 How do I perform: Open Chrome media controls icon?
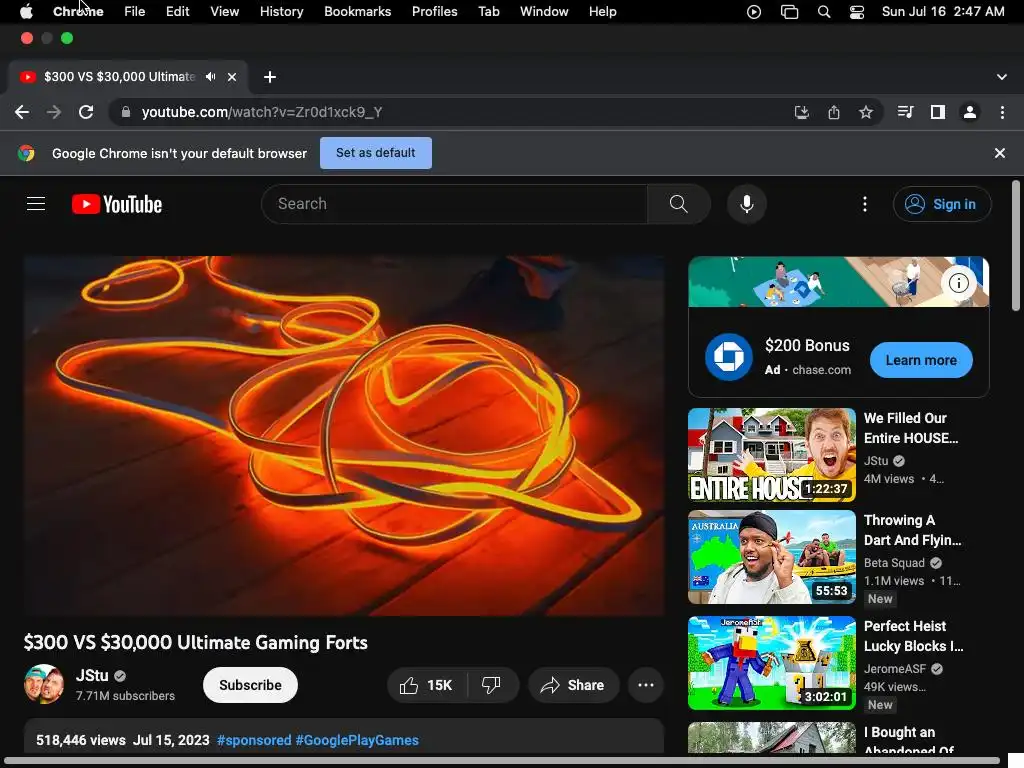[x=905, y=112]
